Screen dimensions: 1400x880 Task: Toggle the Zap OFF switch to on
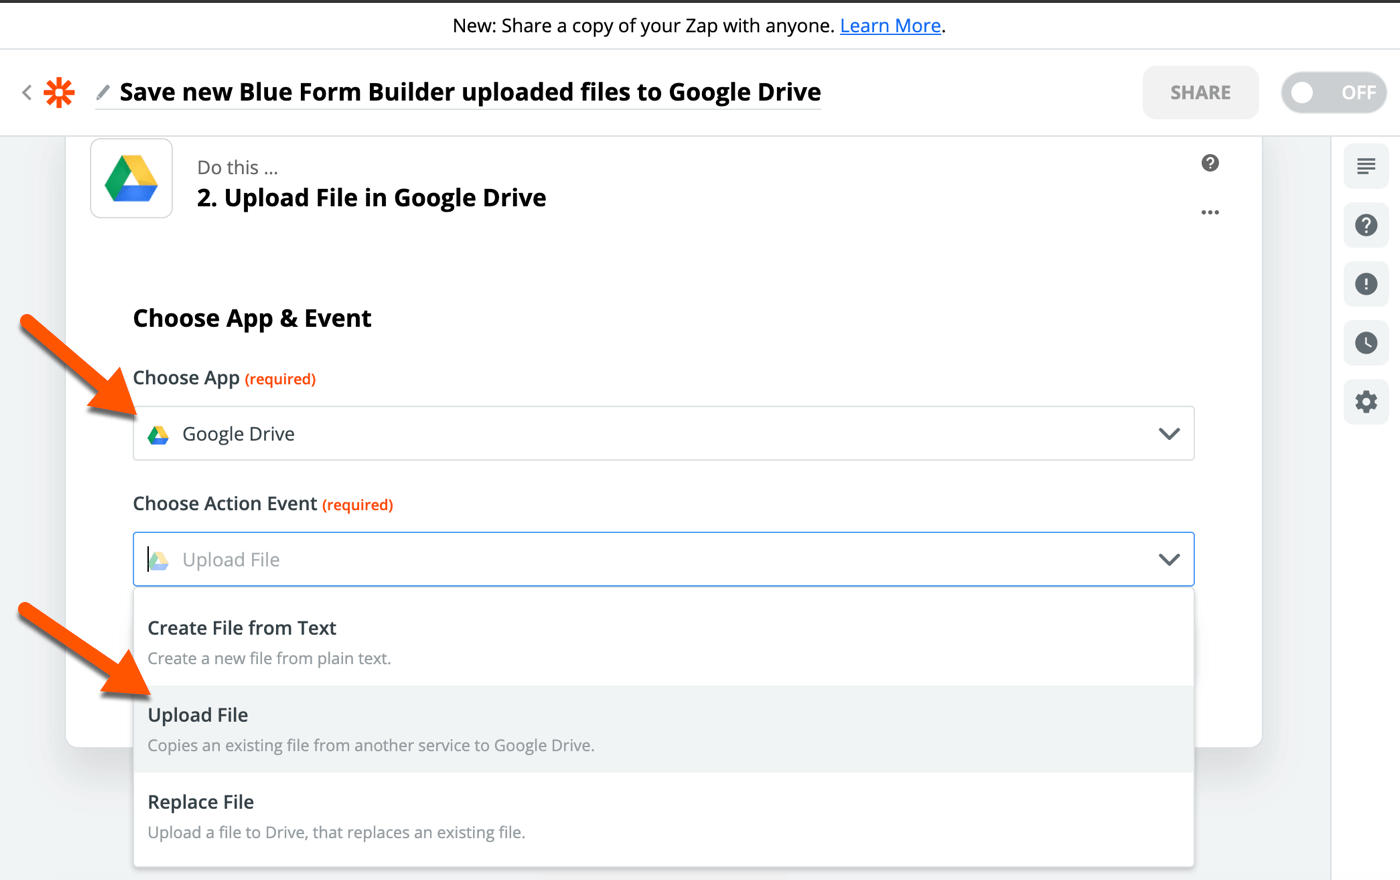1334,92
